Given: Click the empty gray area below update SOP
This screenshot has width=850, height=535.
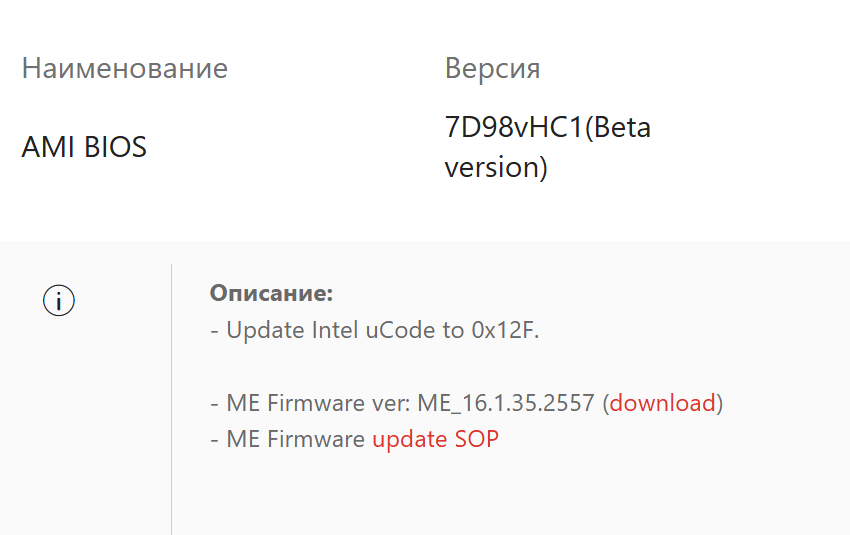Looking at the screenshot, I should (x=500, y=495).
